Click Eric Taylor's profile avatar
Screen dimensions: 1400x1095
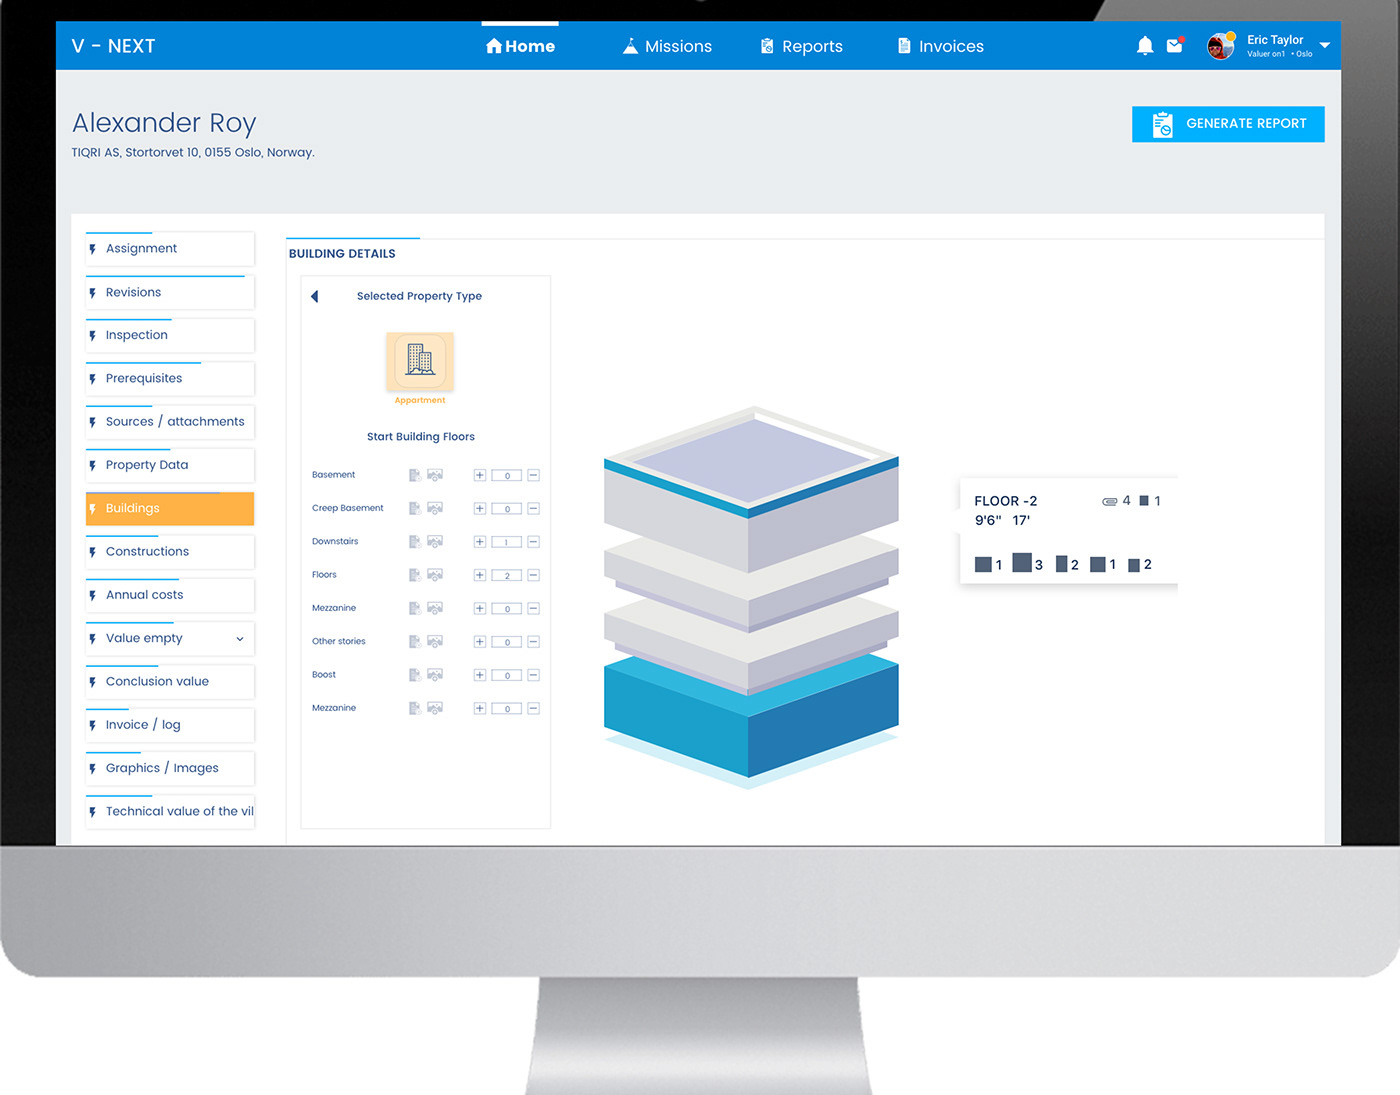1220,46
